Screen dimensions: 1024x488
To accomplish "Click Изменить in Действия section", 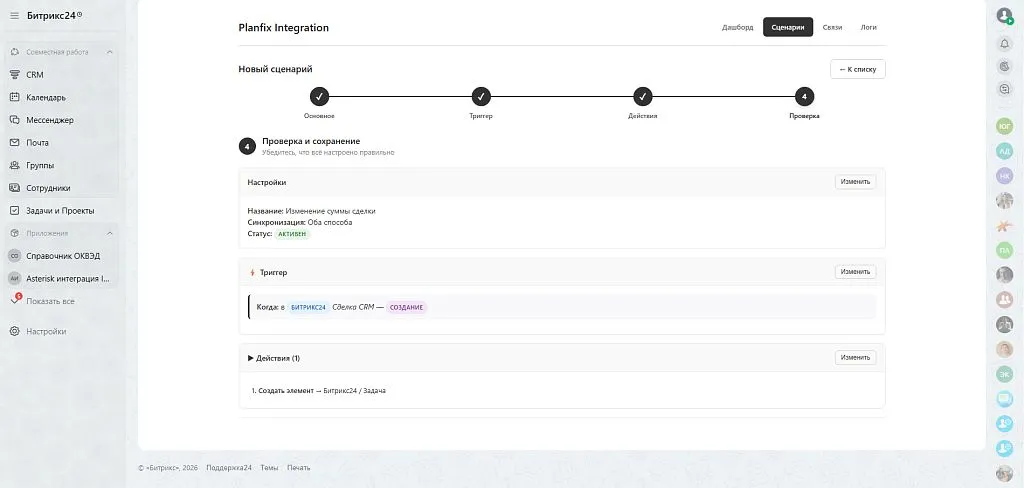I will click(856, 358).
